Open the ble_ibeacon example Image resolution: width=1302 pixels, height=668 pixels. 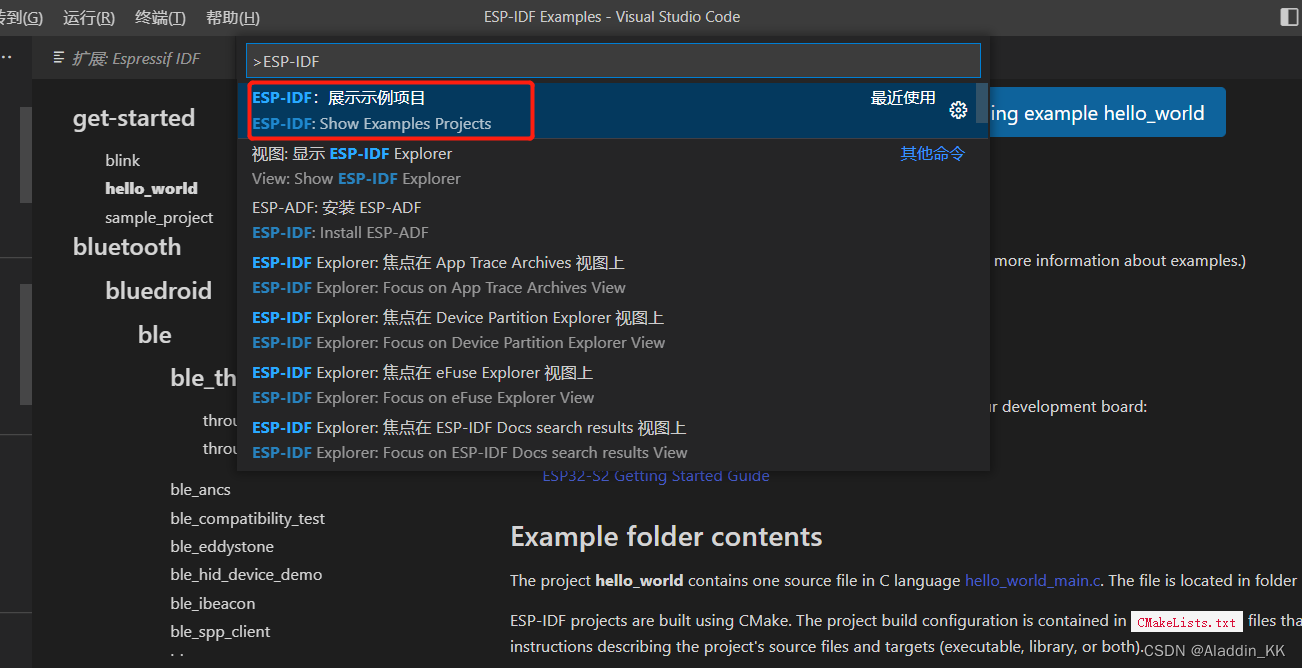[x=213, y=603]
